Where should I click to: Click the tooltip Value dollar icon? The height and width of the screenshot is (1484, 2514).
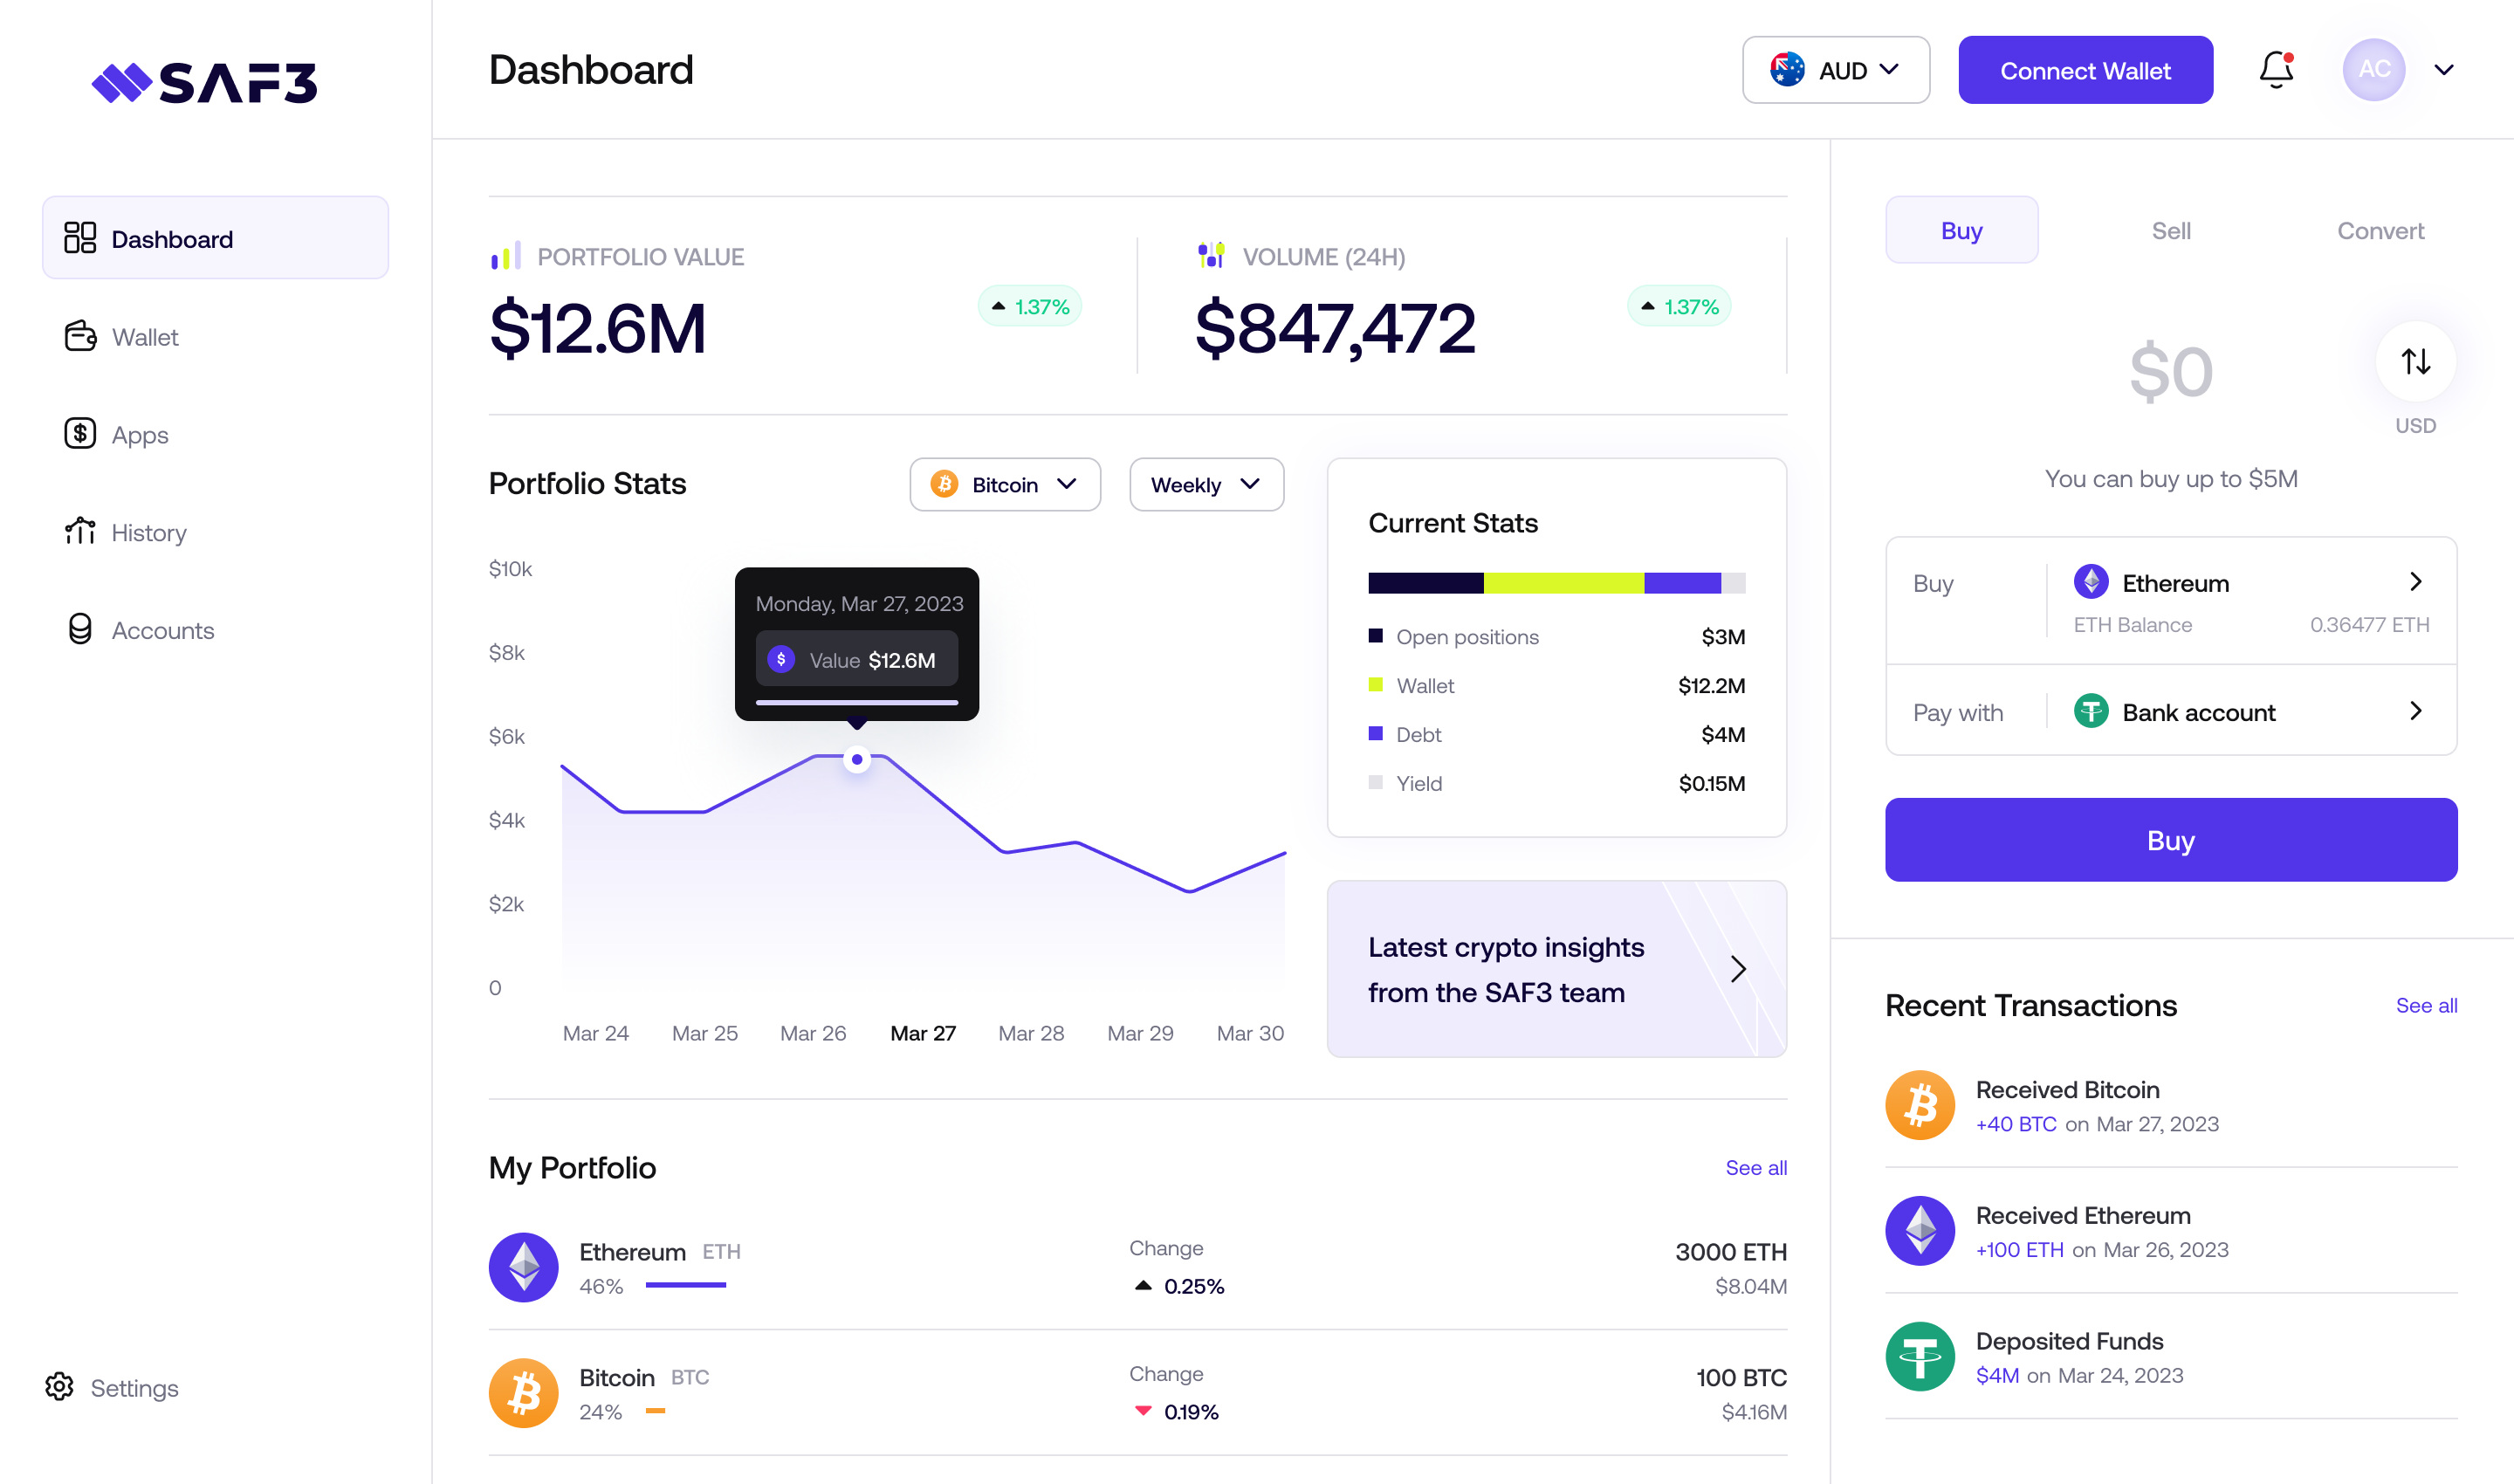781,659
